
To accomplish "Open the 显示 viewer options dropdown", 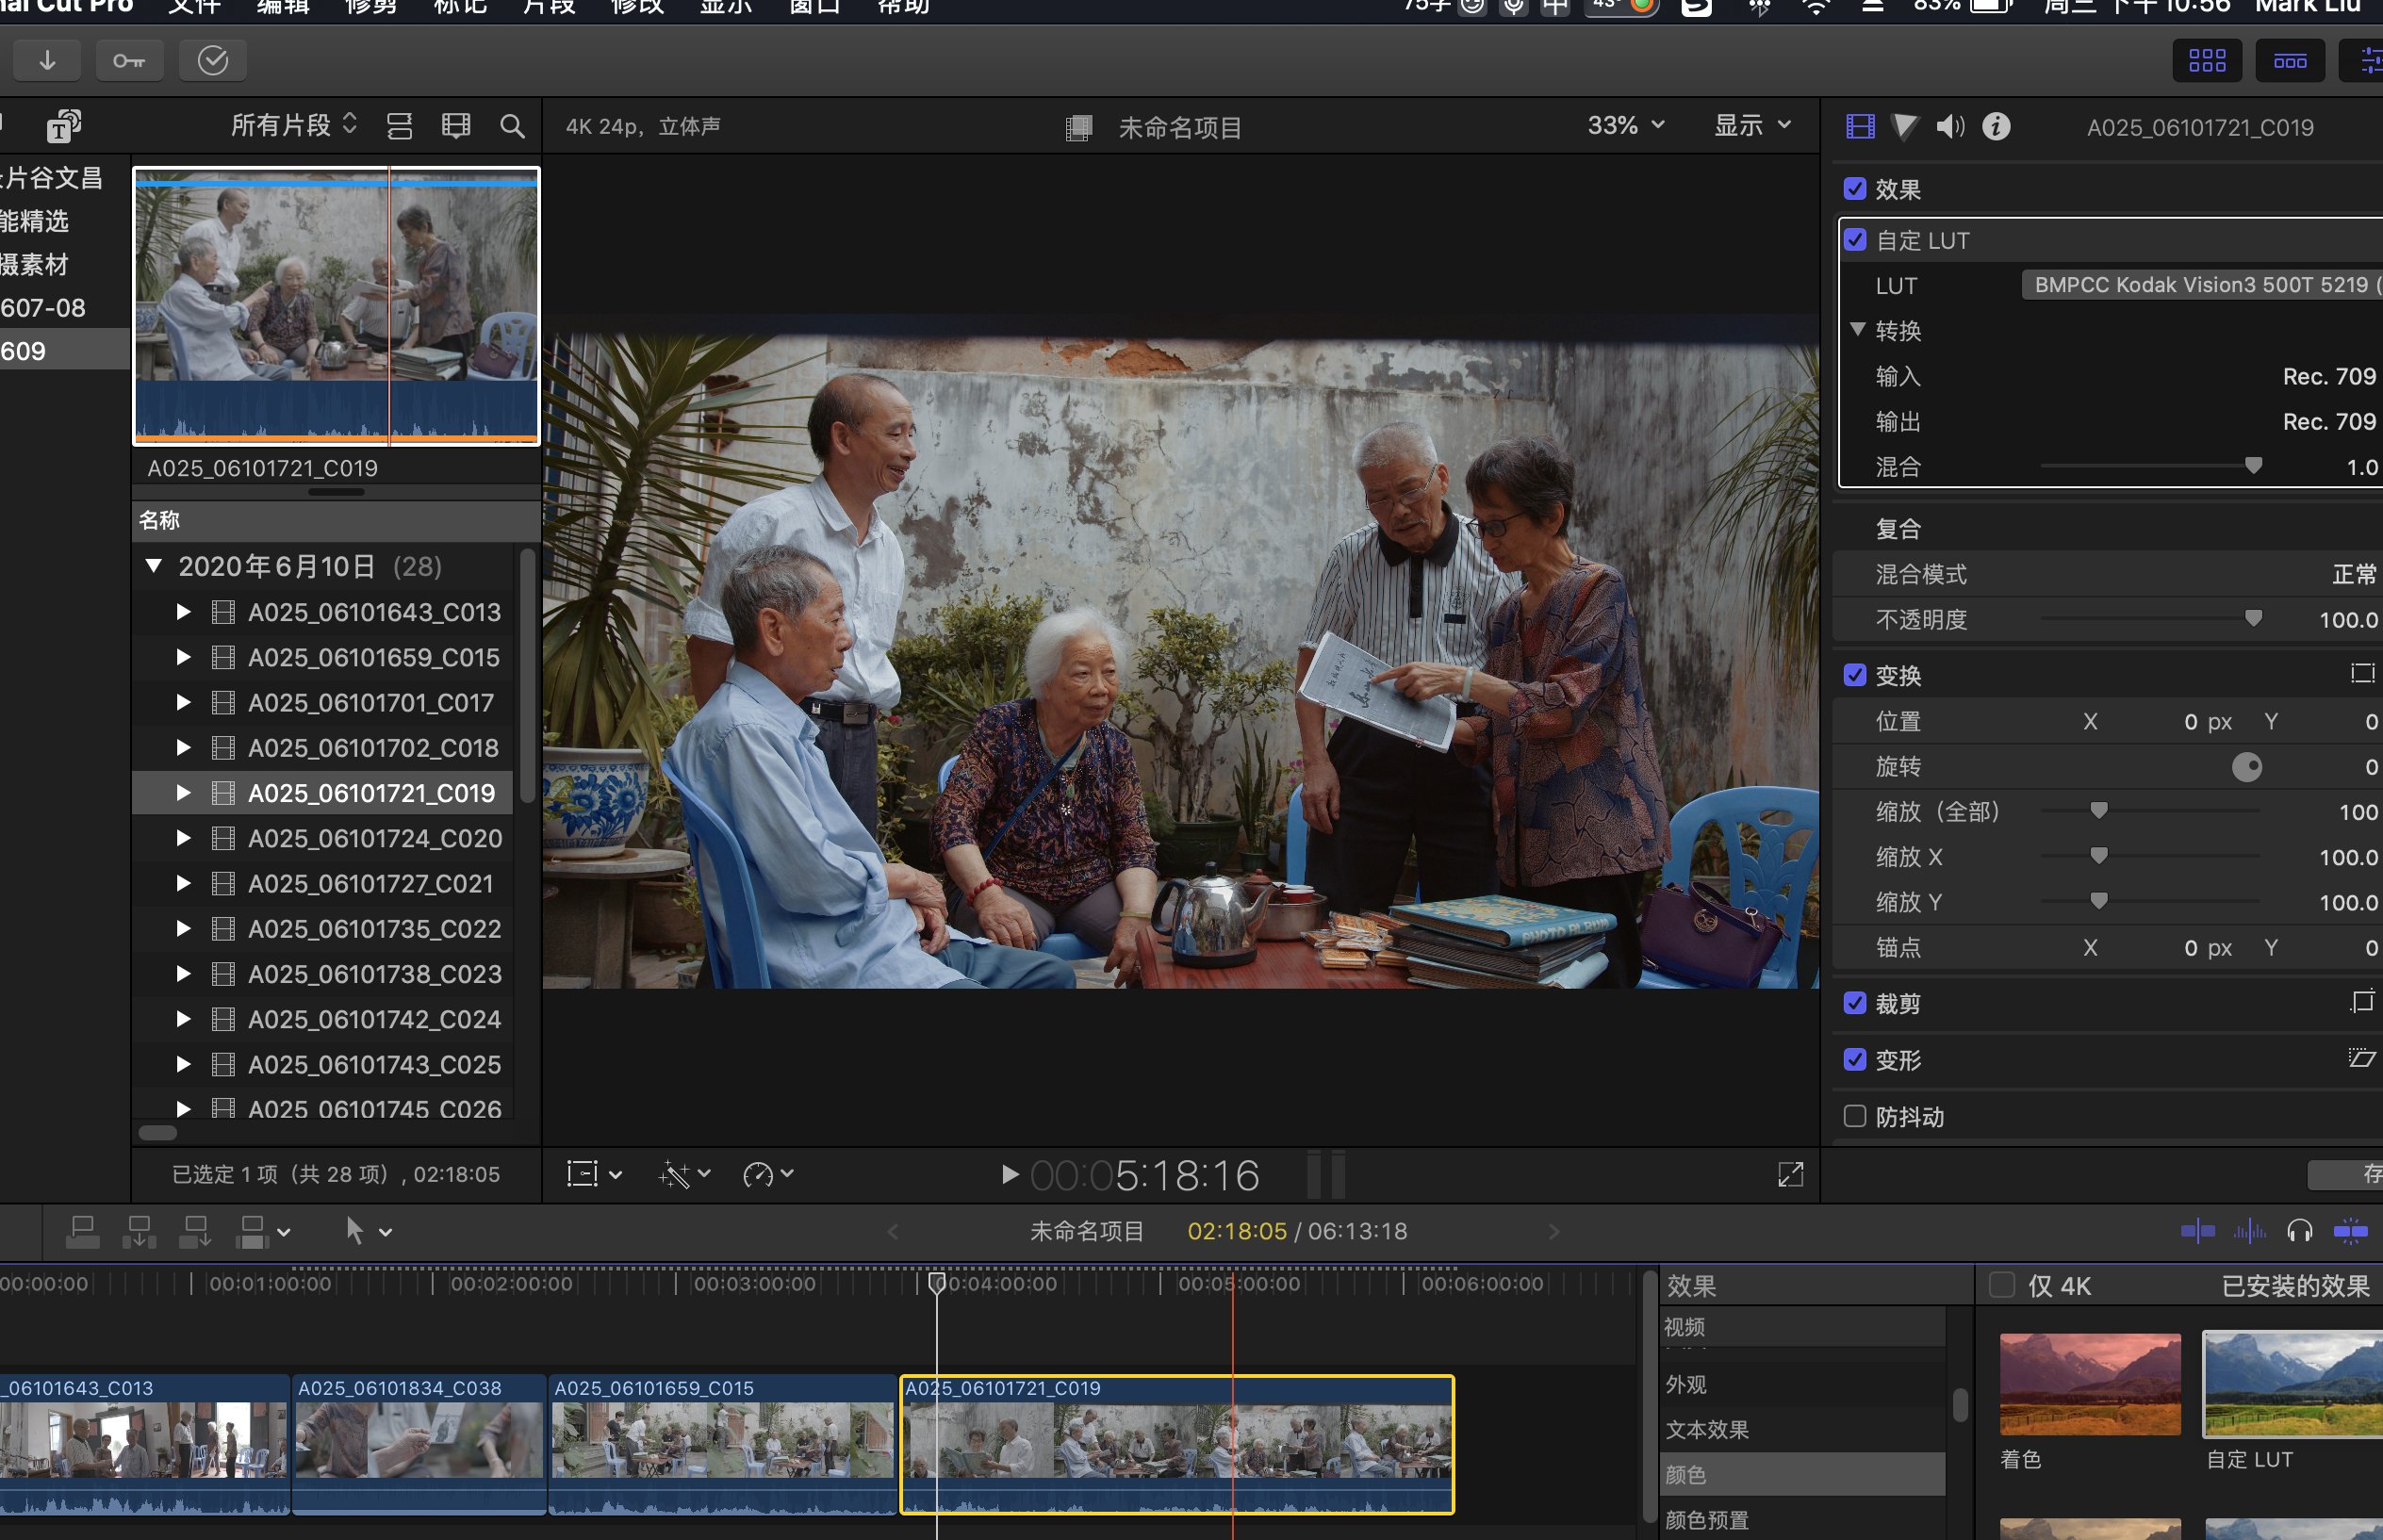I will (x=1753, y=125).
